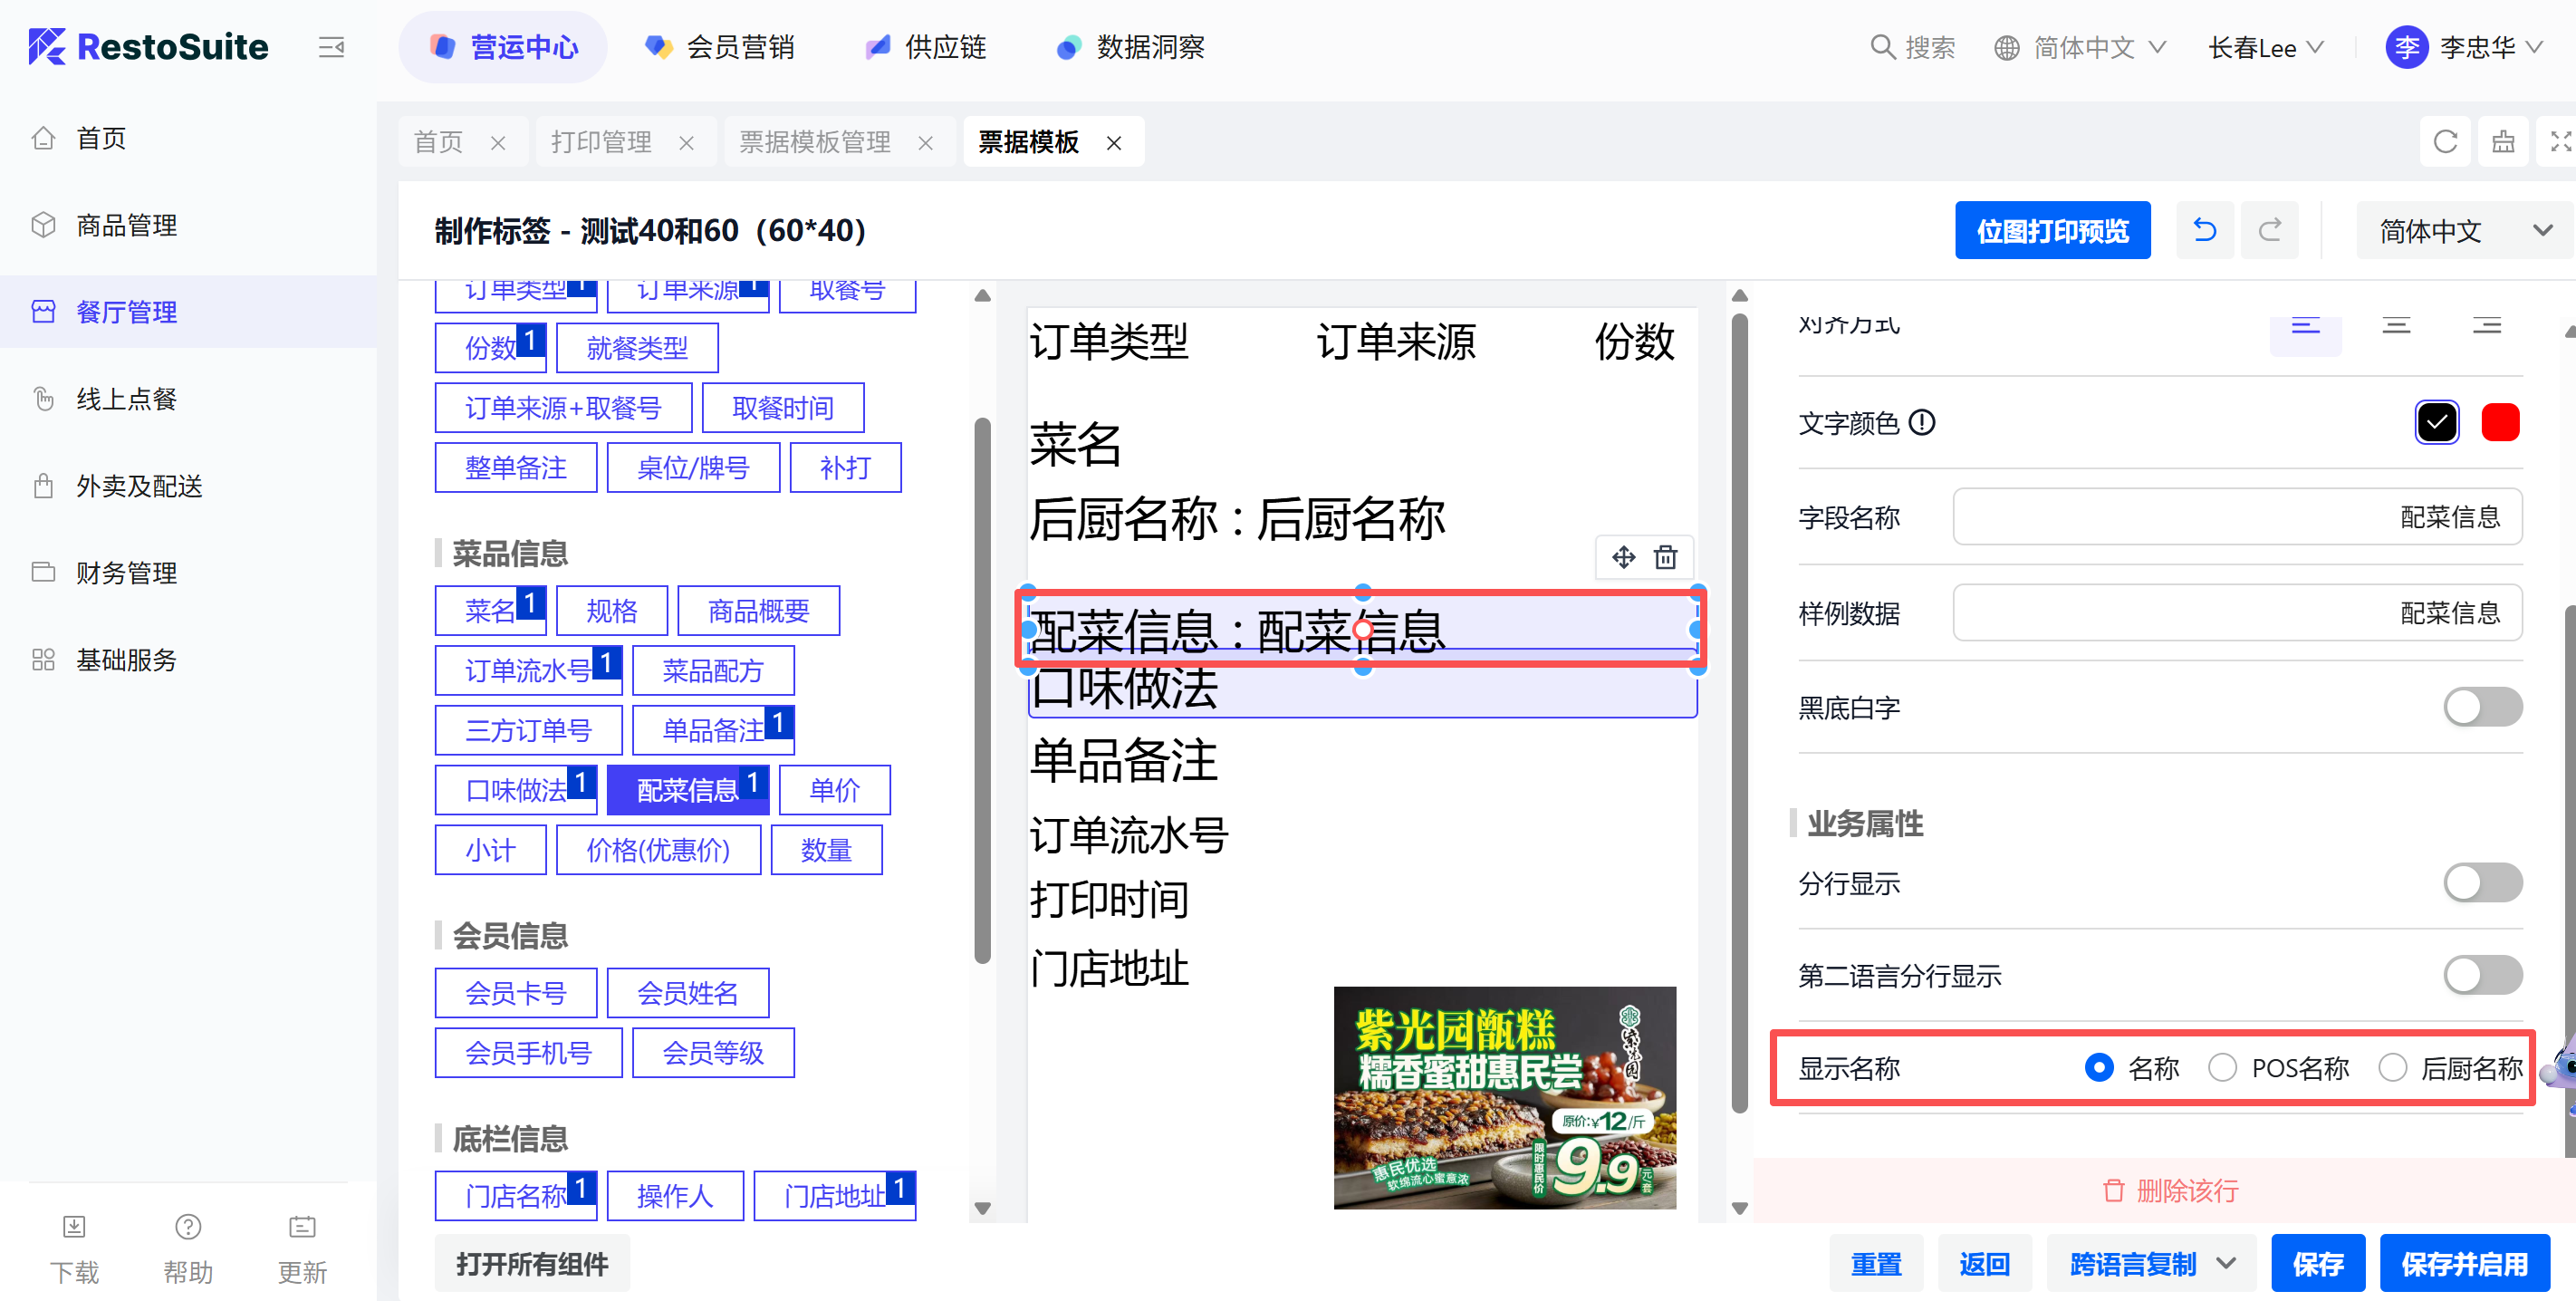Click the move handle icon above field
The image size is (2576, 1301).
tap(1623, 557)
